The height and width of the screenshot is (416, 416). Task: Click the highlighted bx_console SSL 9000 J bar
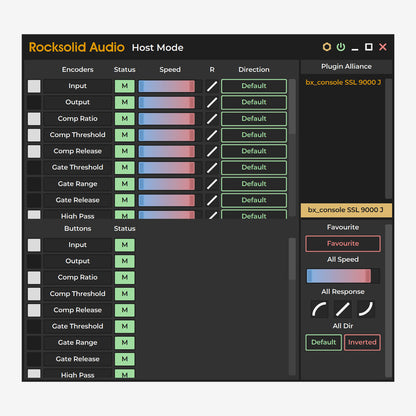coord(346,210)
